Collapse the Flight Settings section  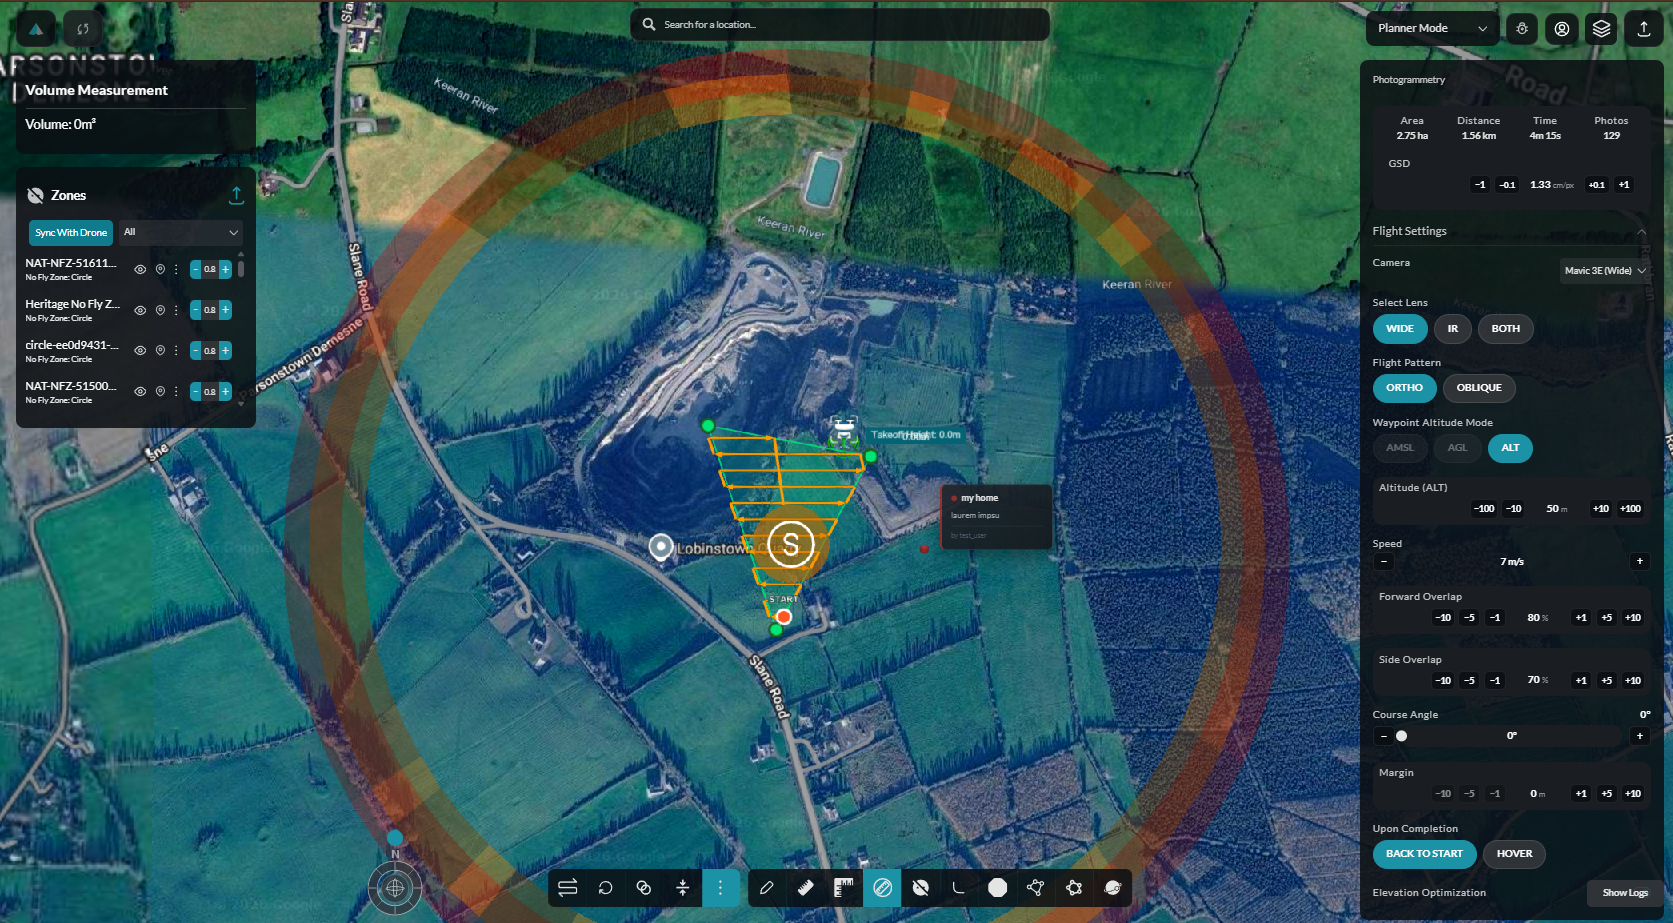(x=1641, y=232)
